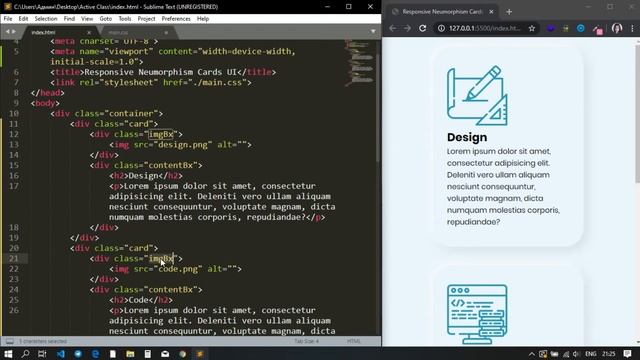Click design.png source on line 13
Viewport: 640px width, 360px height.
[x=183, y=144]
